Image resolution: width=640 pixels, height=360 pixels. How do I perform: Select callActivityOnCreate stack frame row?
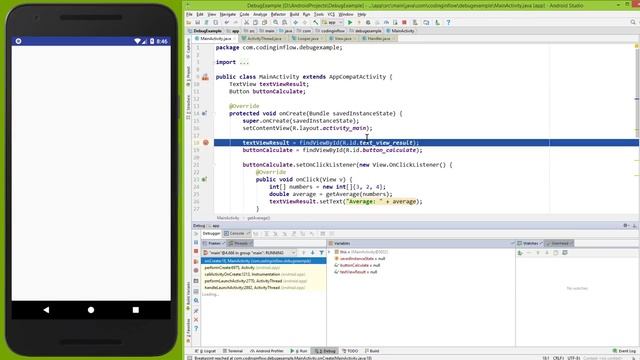(264, 274)
